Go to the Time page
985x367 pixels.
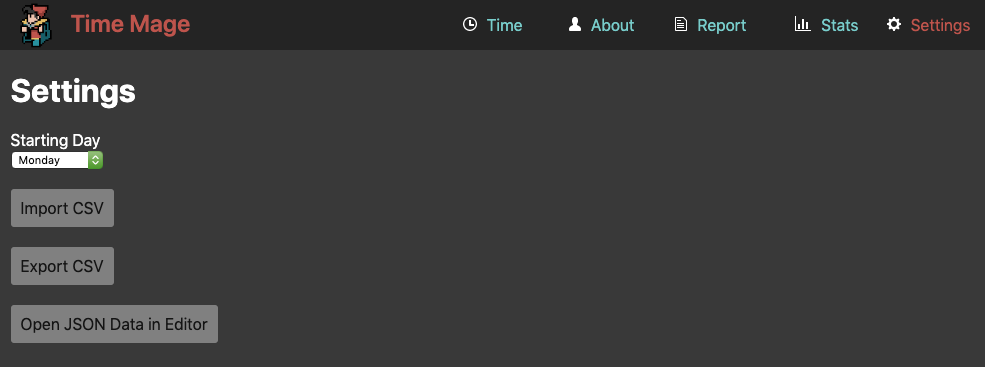point(504,25)
